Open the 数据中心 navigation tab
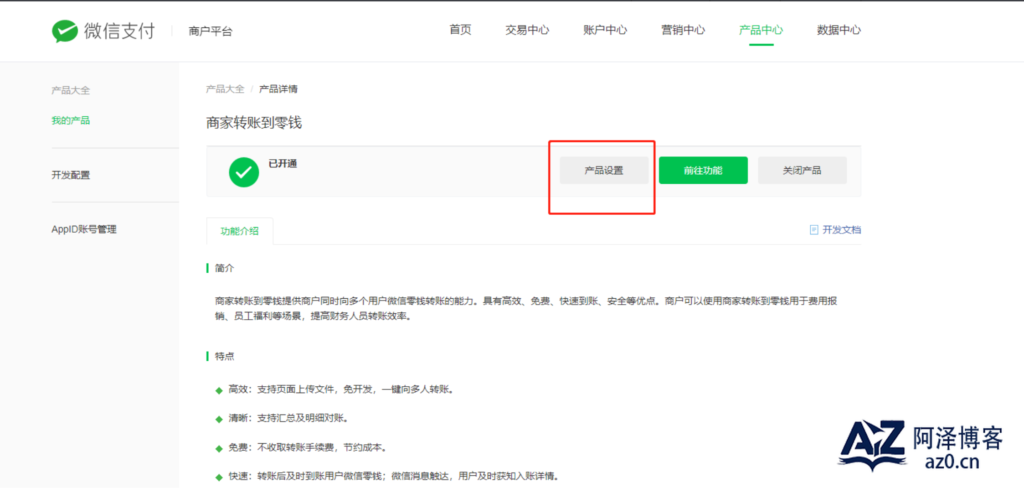The width and height of the screenshot is (1024, 488). (x=839, y=30)
